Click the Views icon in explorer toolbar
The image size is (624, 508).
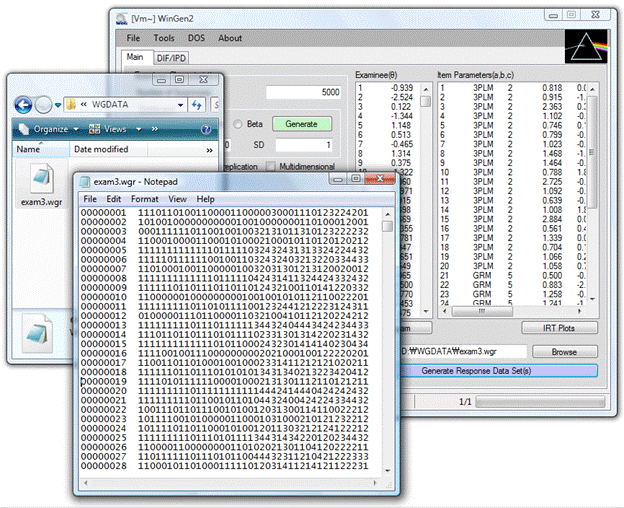coord(94,129)
